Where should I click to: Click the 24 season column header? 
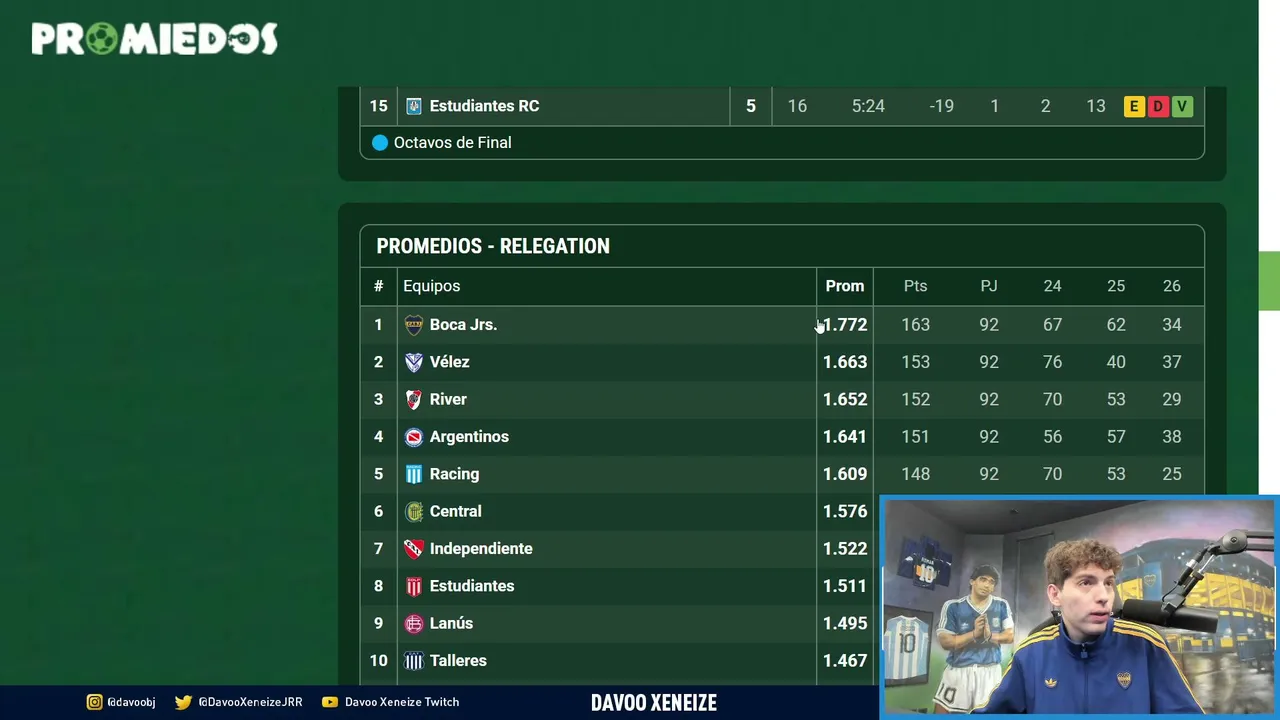(x=1052, y=286)
